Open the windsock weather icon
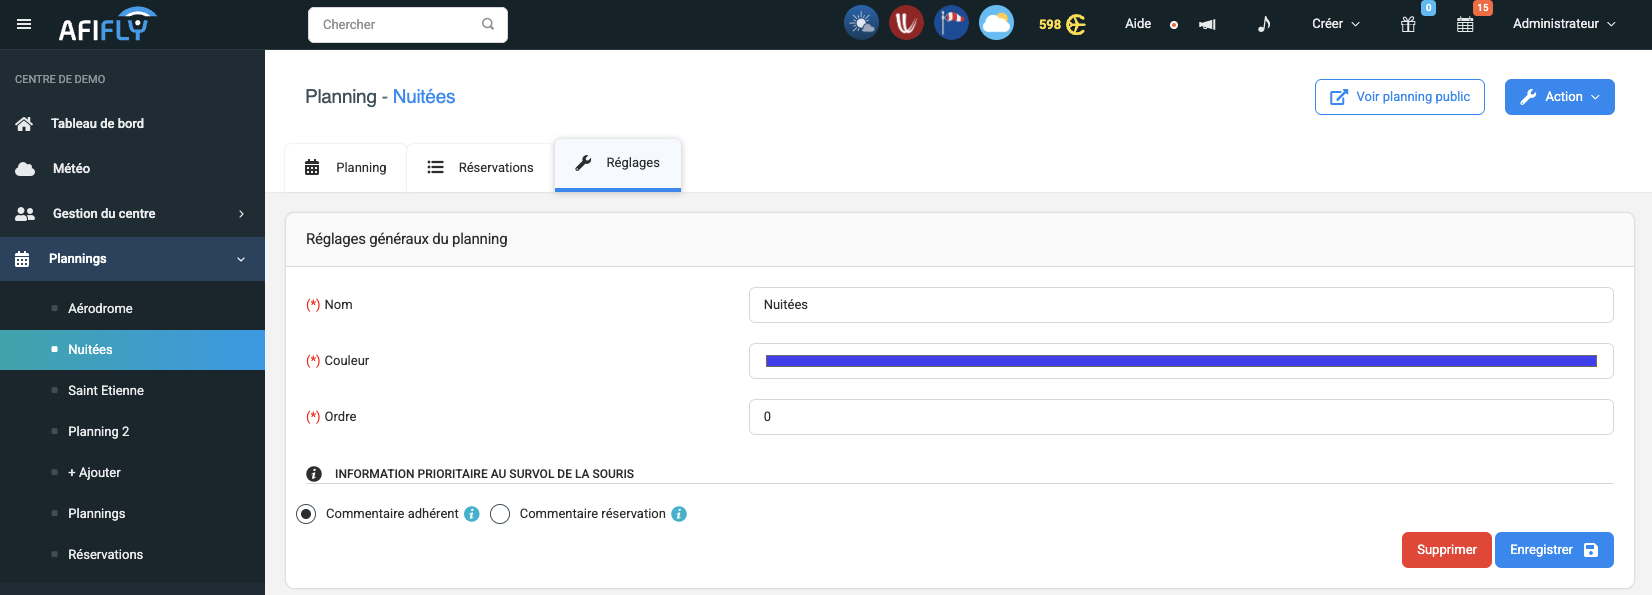This screenshot has width=1652, height=595. 951,23
